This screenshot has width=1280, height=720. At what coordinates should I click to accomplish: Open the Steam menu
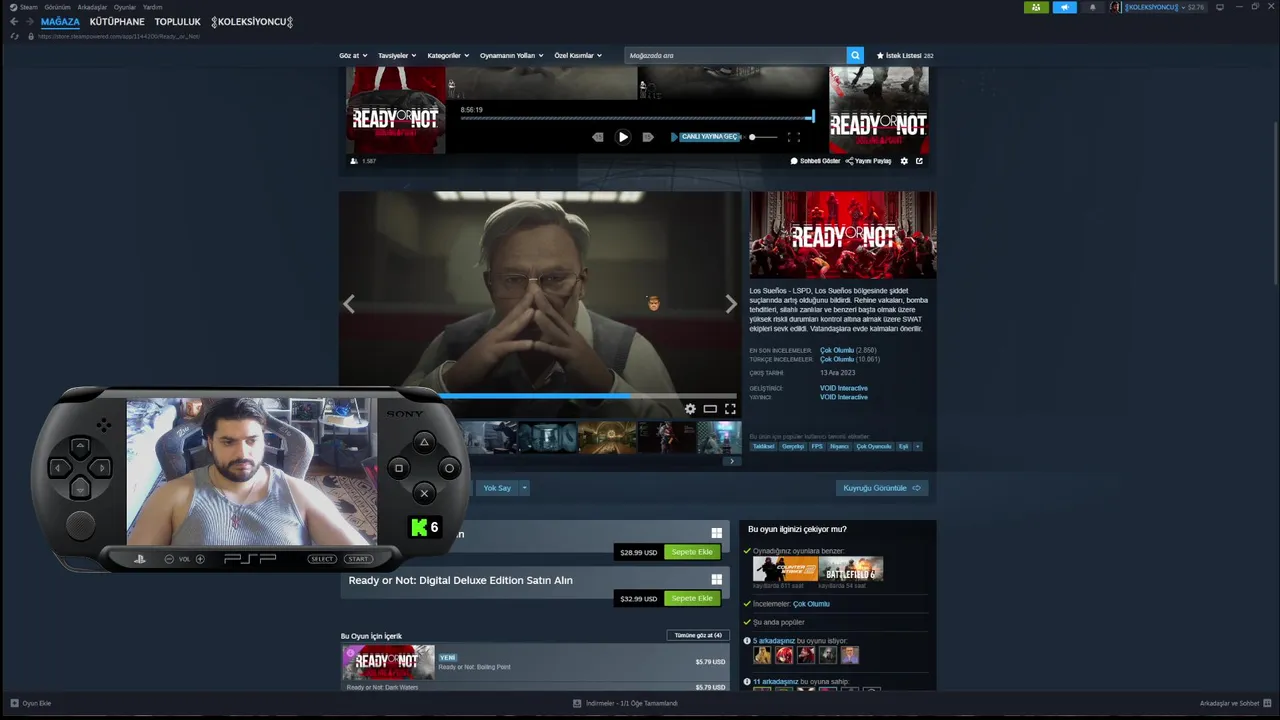pyautogui.click(x=25, y=7)
